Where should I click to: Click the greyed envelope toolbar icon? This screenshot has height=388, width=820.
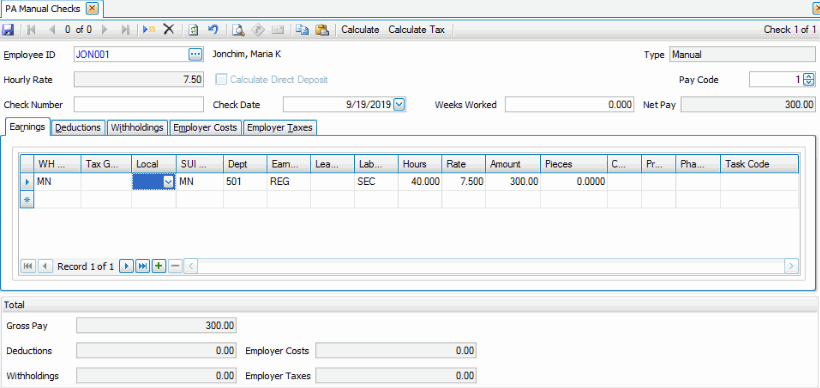point(277,30)
